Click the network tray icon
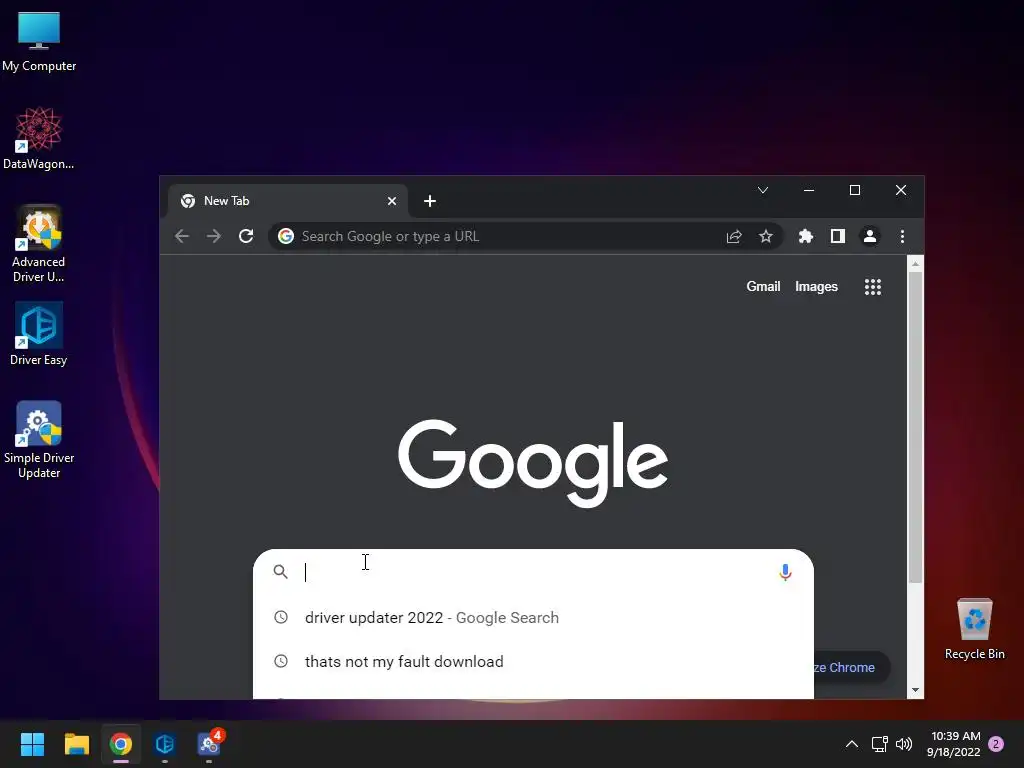The image size is (1024, 768). click(x=879, y=744)
